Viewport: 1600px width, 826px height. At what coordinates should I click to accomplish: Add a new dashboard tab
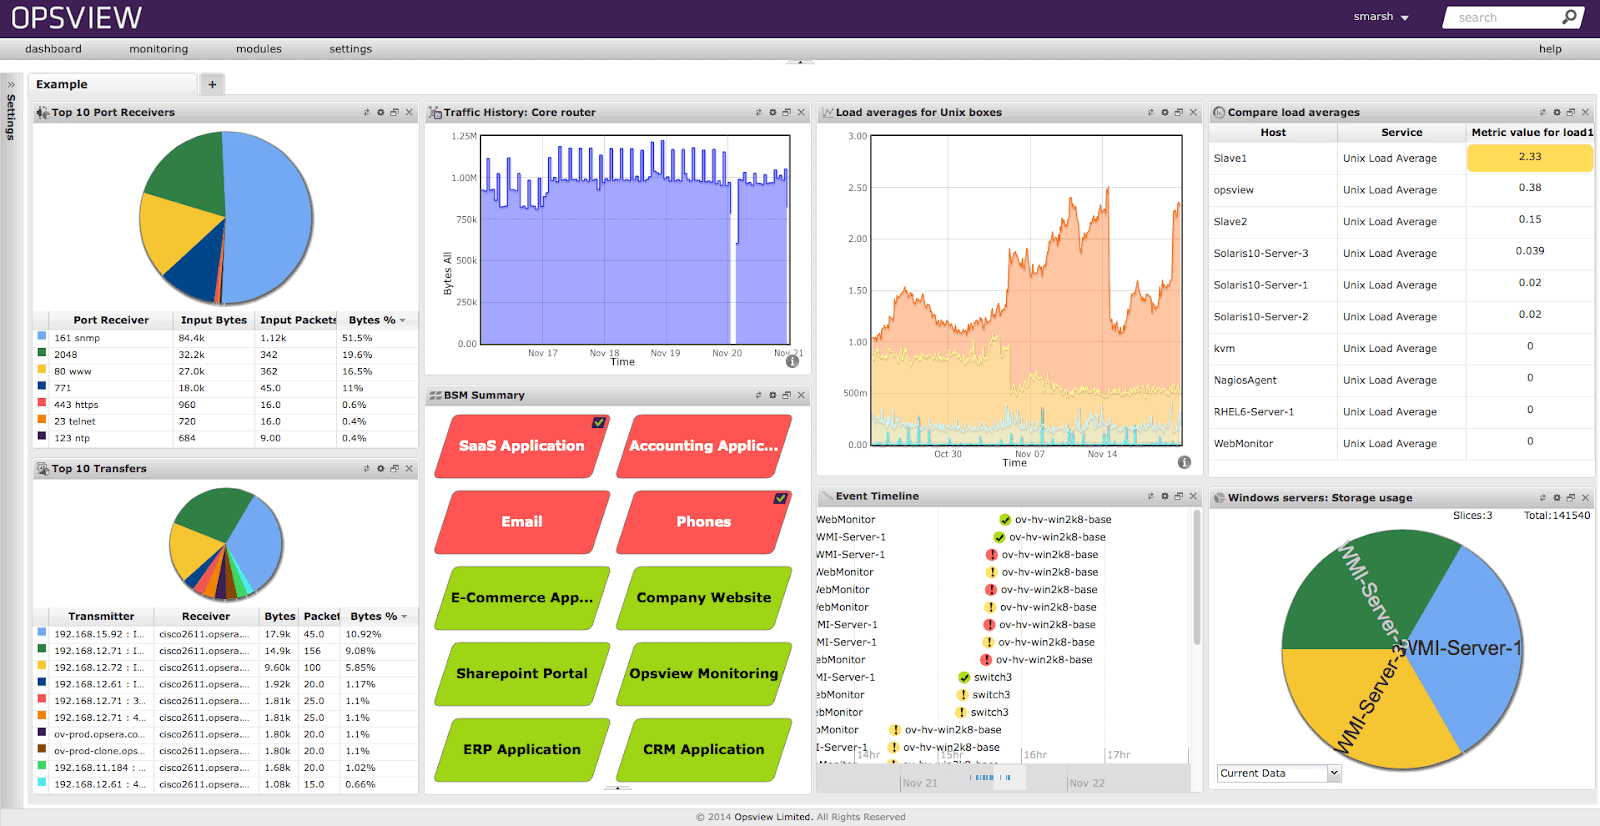tap(212, 85)
